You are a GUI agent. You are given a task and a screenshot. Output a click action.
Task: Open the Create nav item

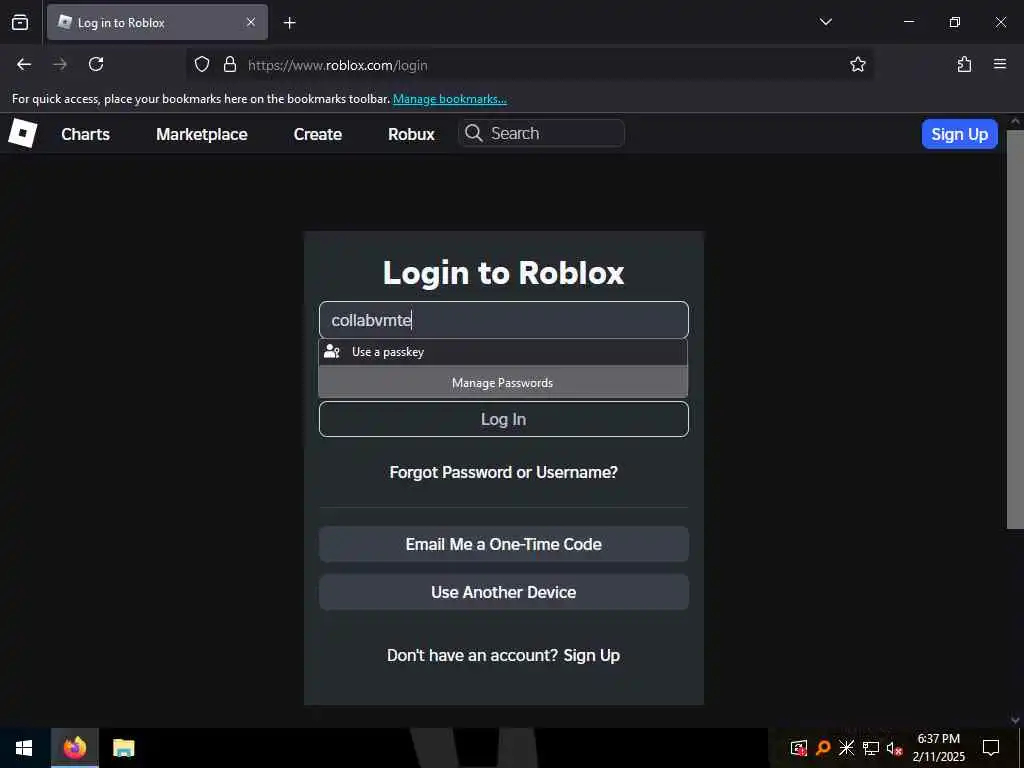[x=318, y=134]
